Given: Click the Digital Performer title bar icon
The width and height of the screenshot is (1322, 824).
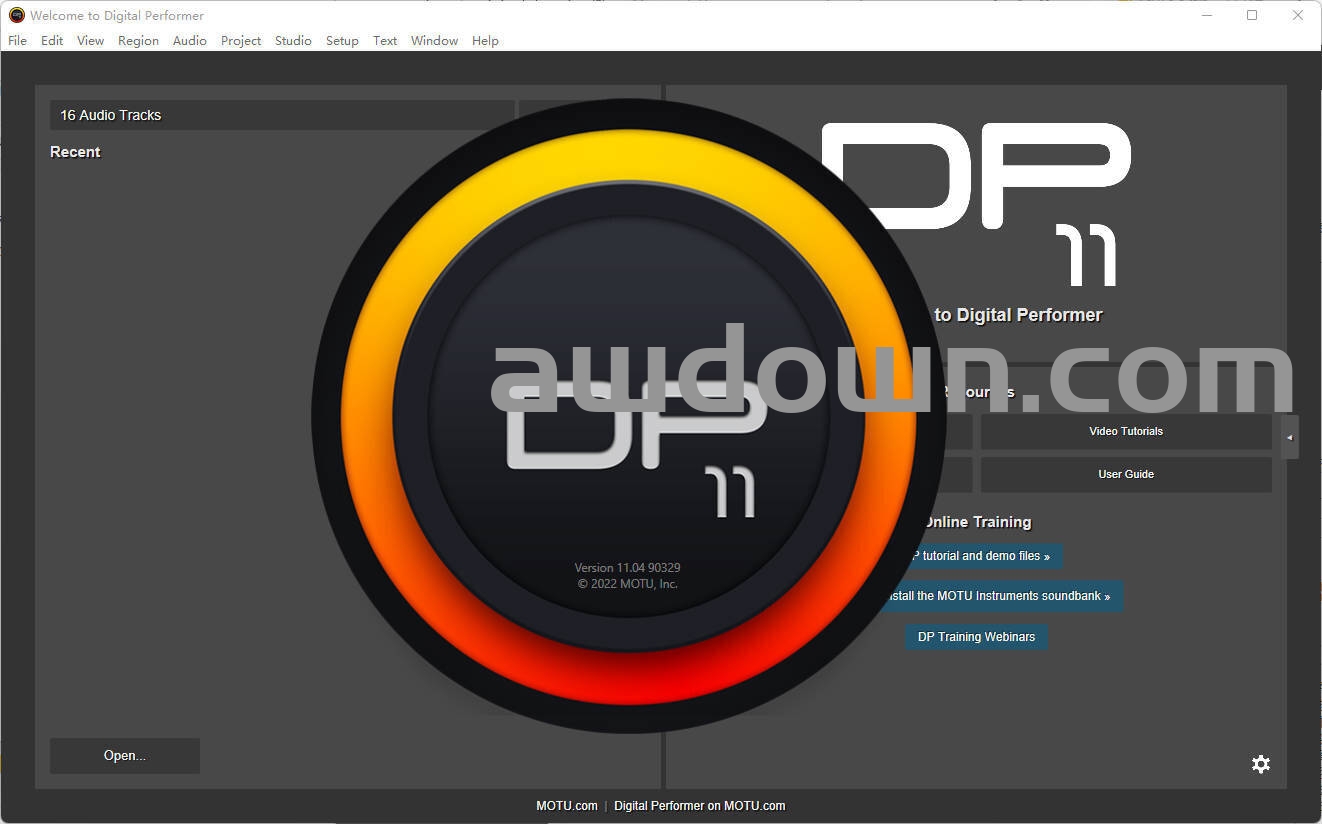Looking at the screenshot, I should [16, 15].
